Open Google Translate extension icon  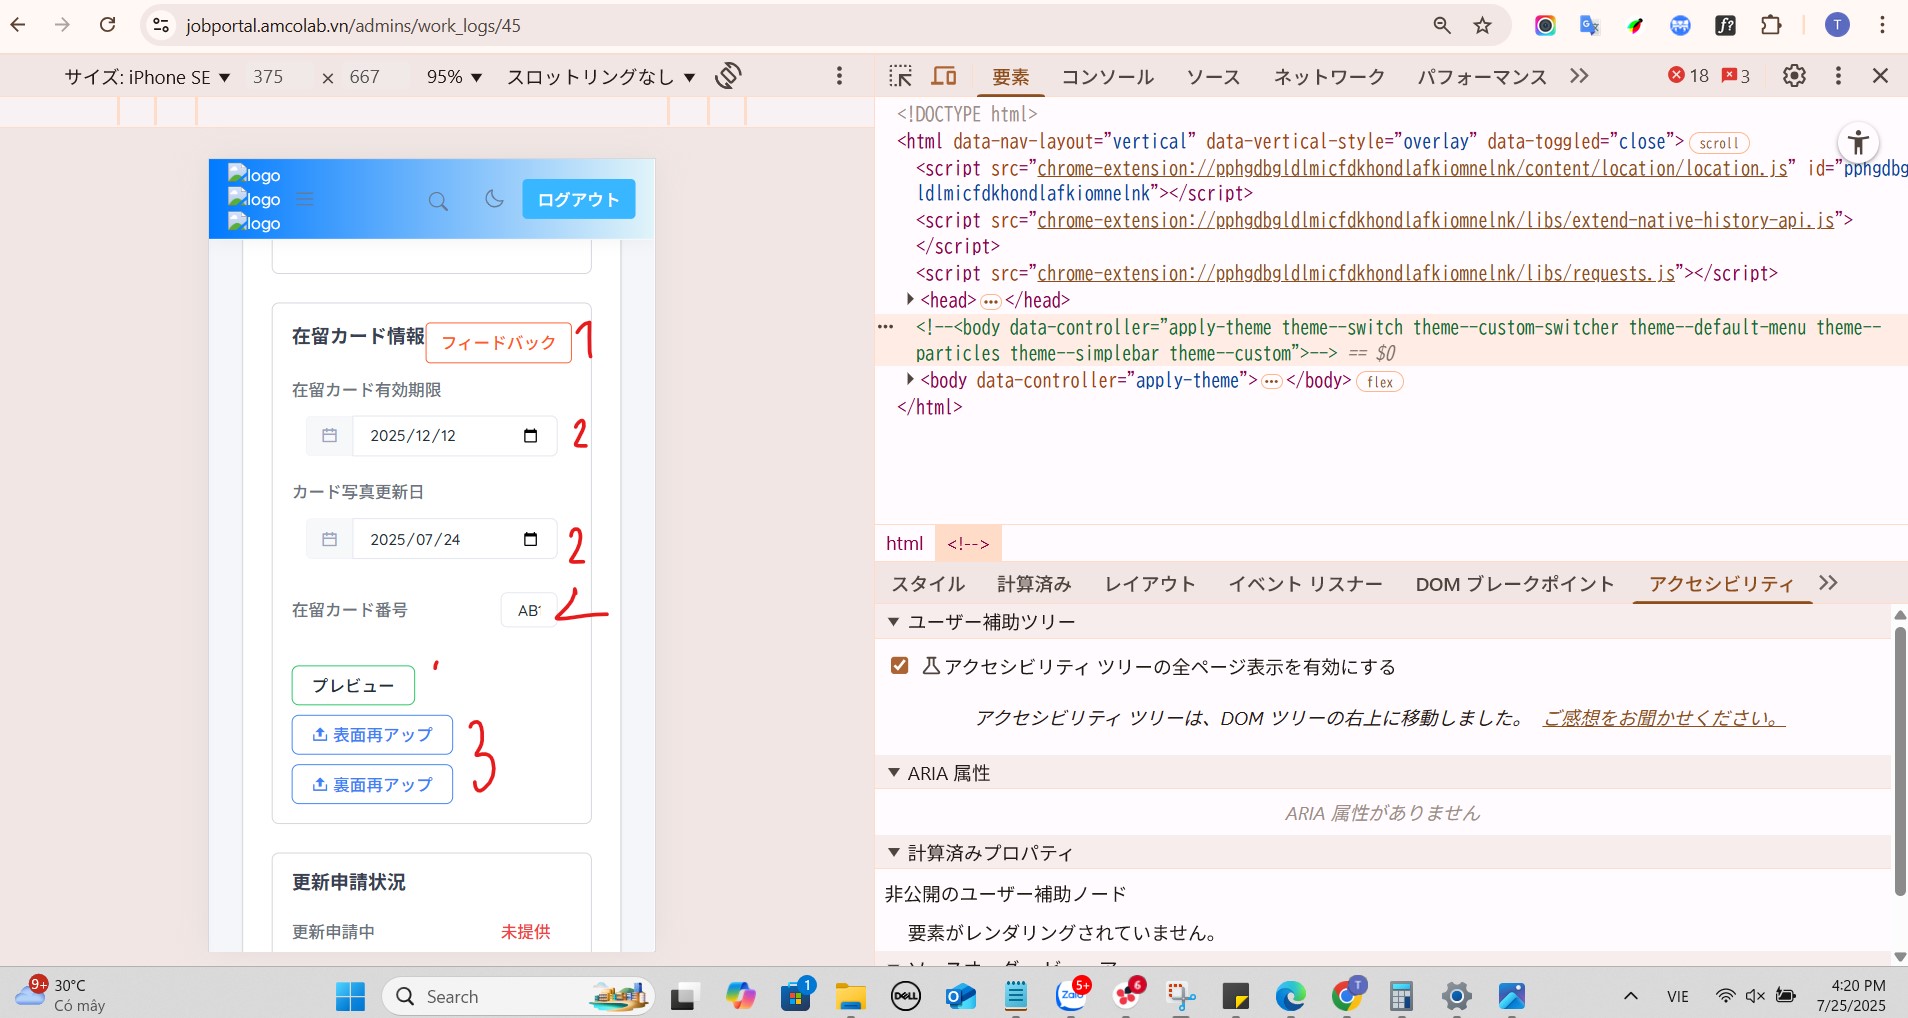coord(1590,25)
